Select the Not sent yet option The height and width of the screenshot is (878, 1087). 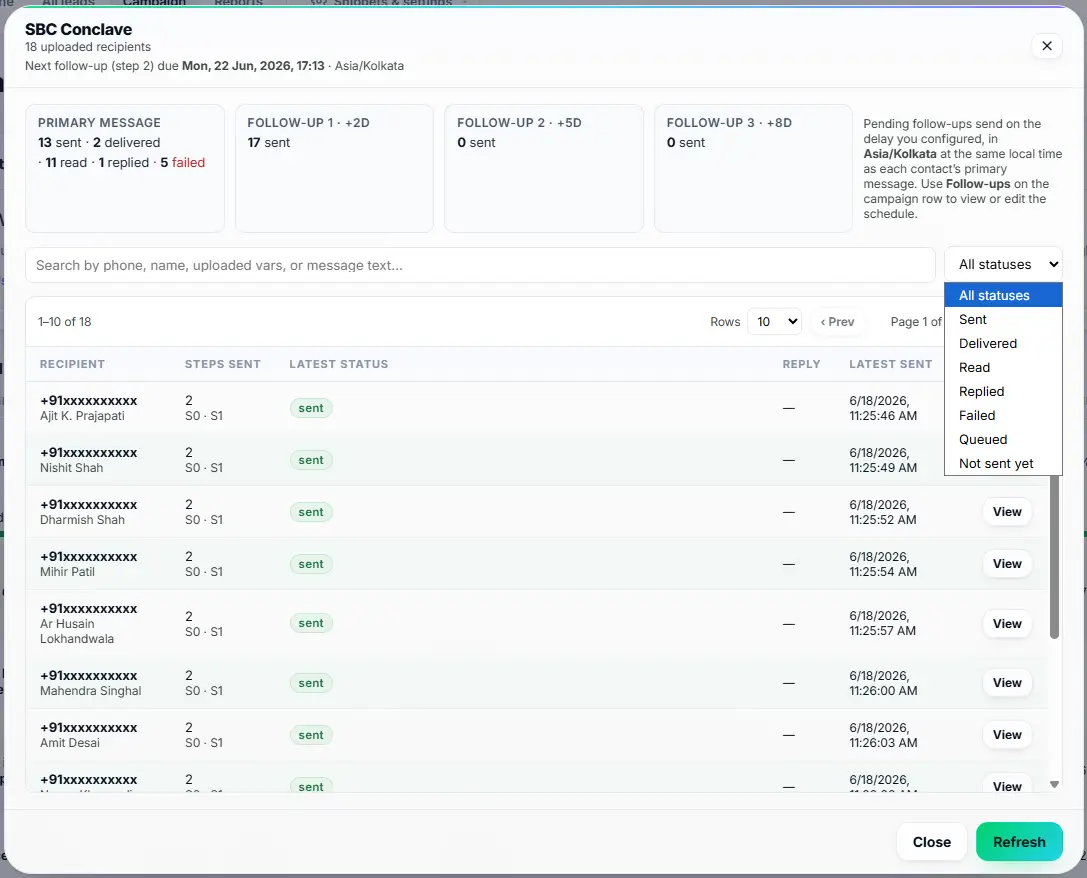point(1003,464)
